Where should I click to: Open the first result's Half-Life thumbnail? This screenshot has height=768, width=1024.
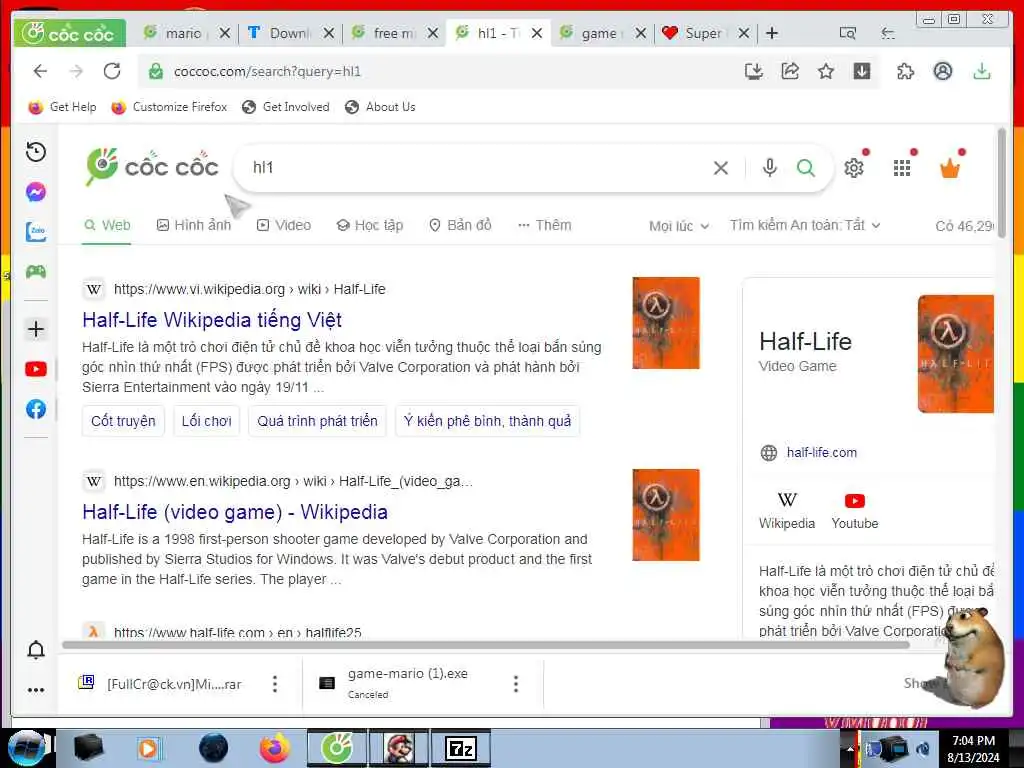[665, 323]
